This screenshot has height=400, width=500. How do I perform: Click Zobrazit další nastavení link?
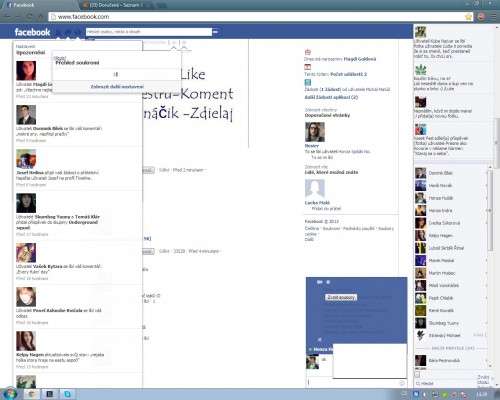117,87
